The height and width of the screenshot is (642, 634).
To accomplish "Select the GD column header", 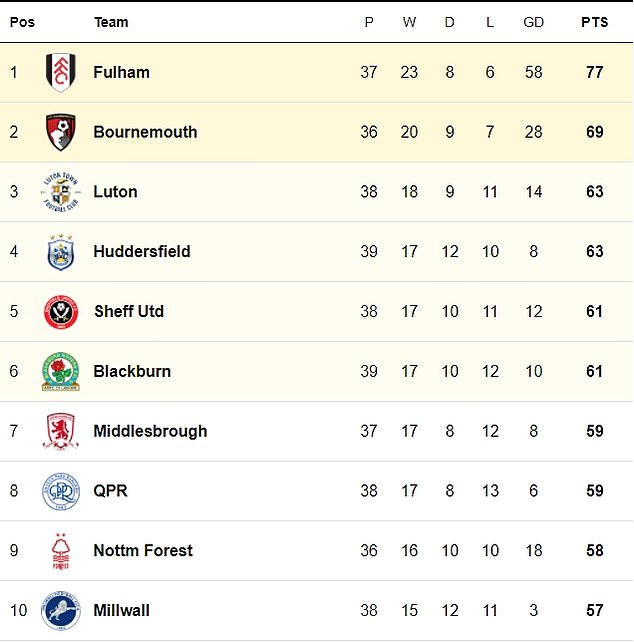I will point(533,22).
